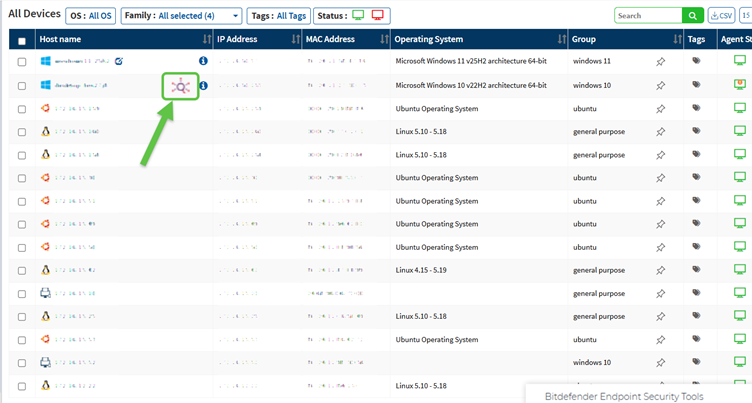Expand the Tags filter showing All Tags

pos(278,16)
